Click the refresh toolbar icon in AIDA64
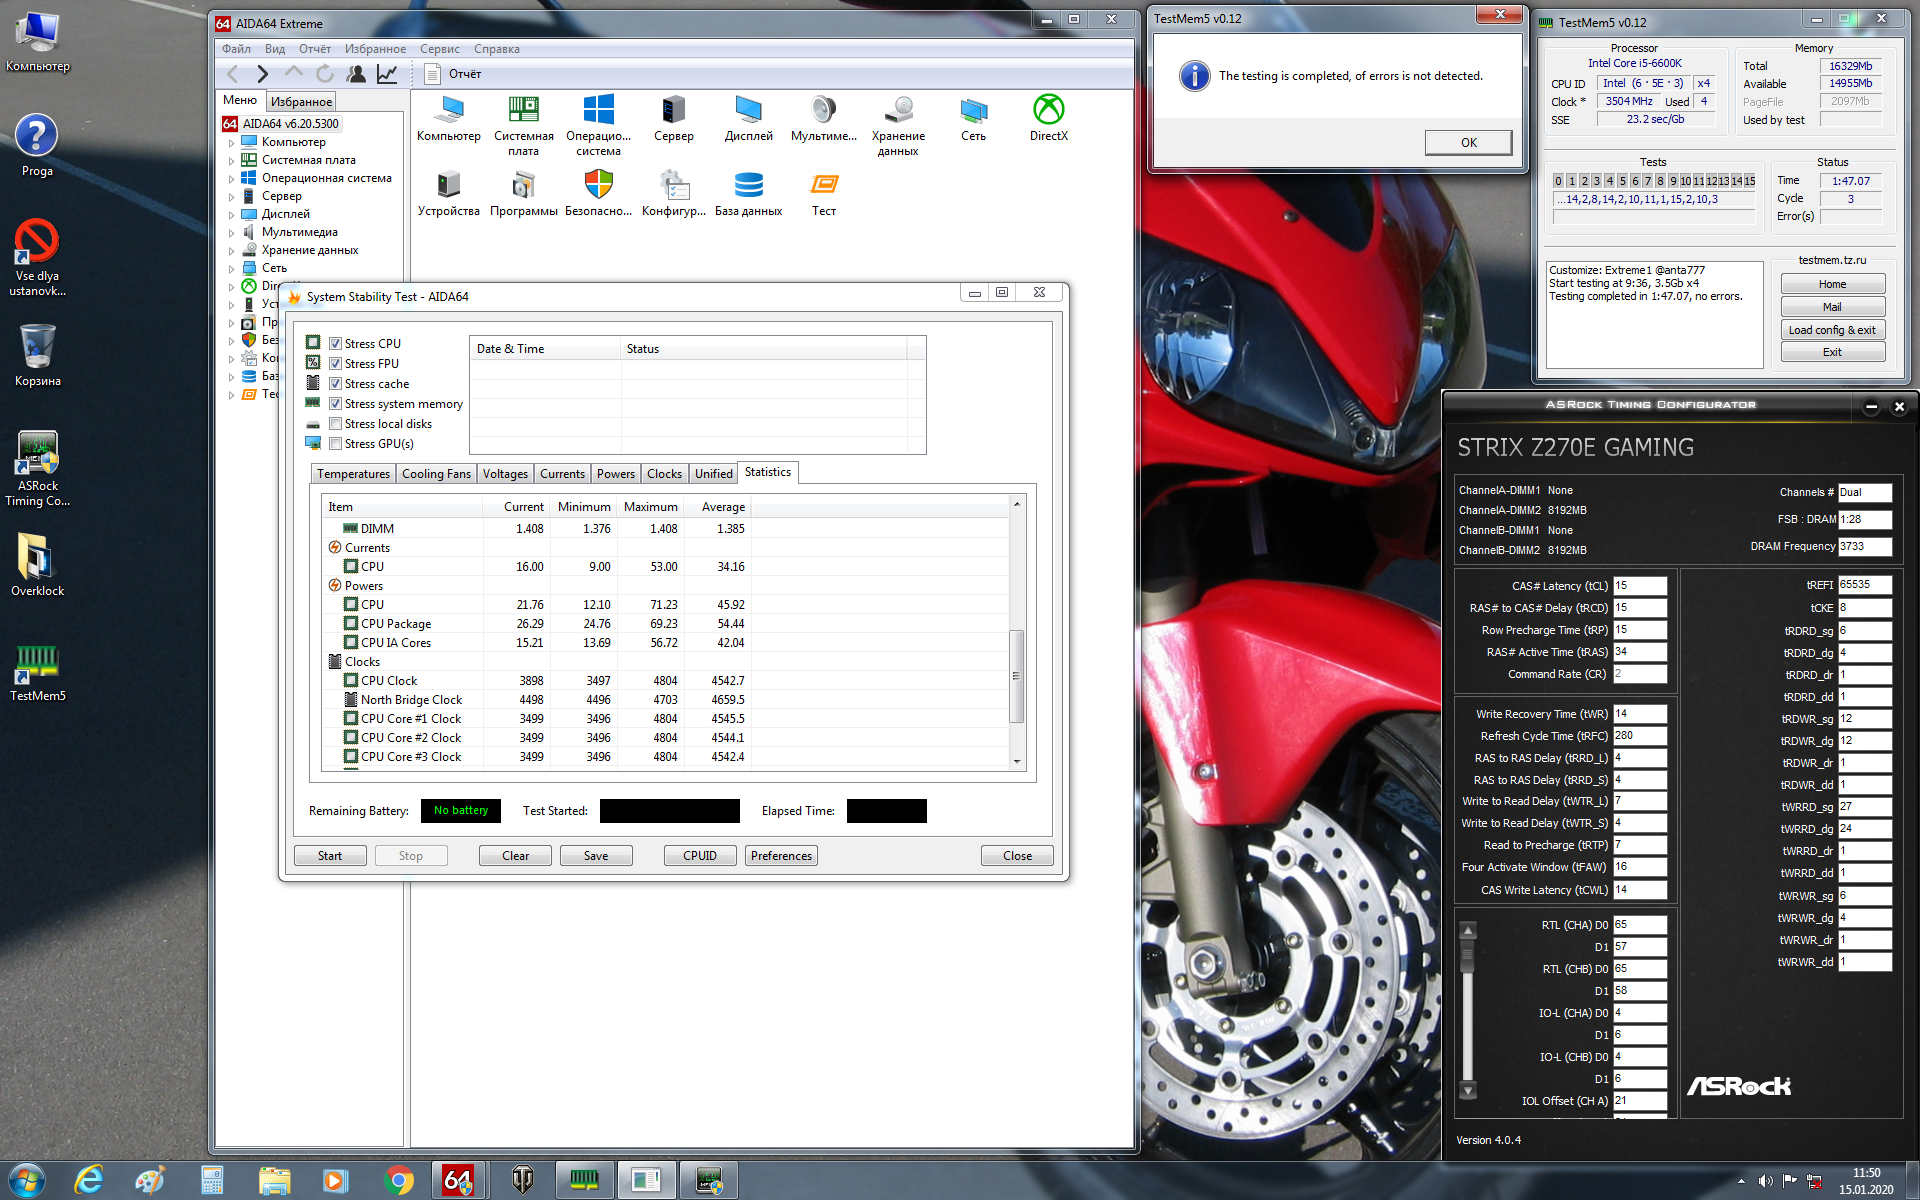 325,74
